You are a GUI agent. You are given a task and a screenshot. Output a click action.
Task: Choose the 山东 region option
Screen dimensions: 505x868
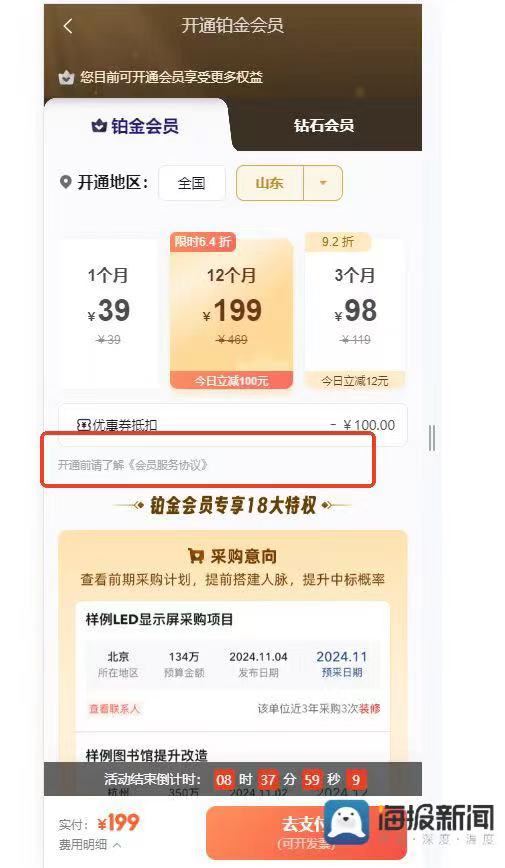pos(270,183)
